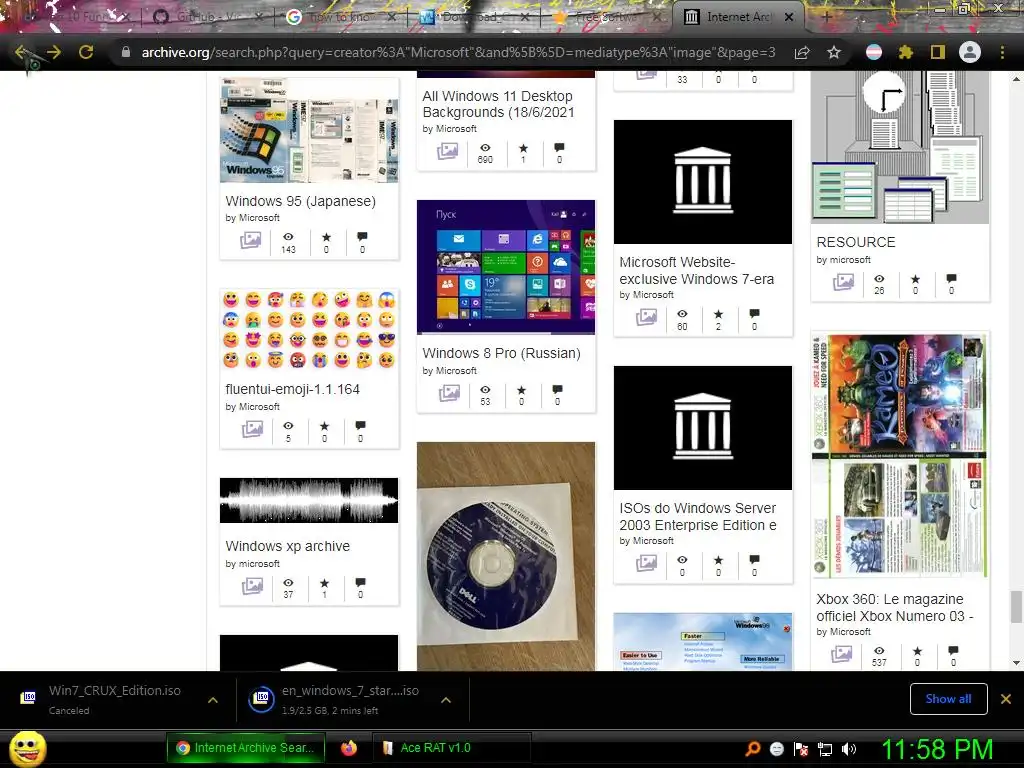Click favorites star on Windows 8 Pro (Russian)
The image size is (1024, 768).
521,390
